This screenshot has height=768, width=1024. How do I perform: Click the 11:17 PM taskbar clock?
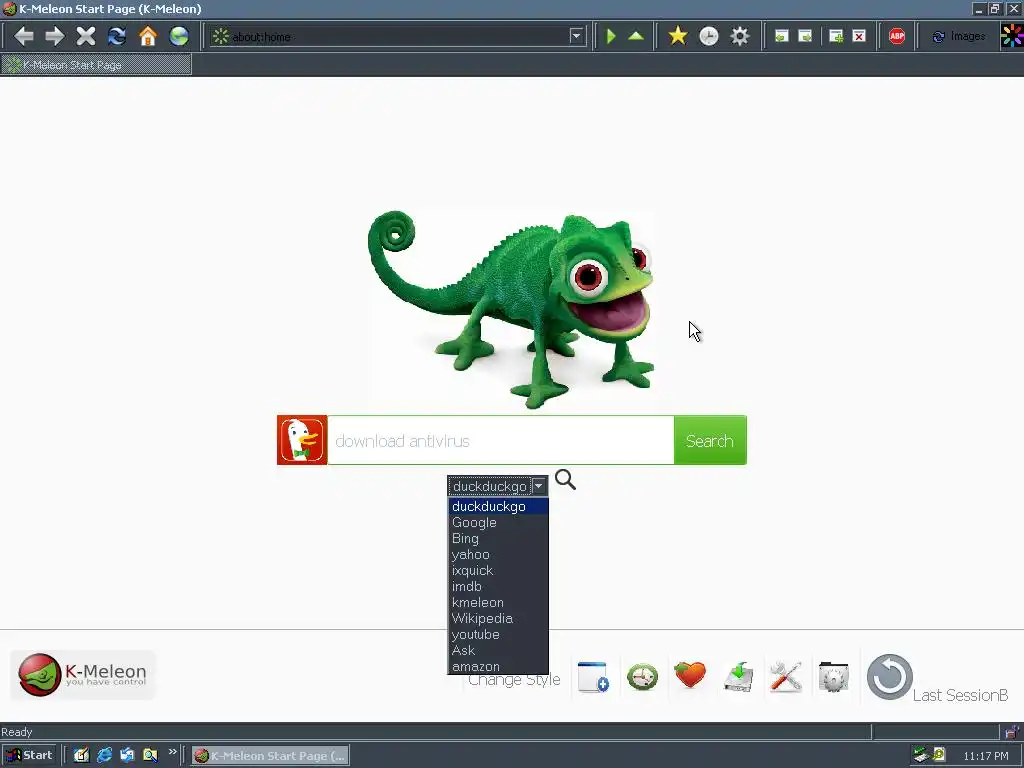[985, 756]
